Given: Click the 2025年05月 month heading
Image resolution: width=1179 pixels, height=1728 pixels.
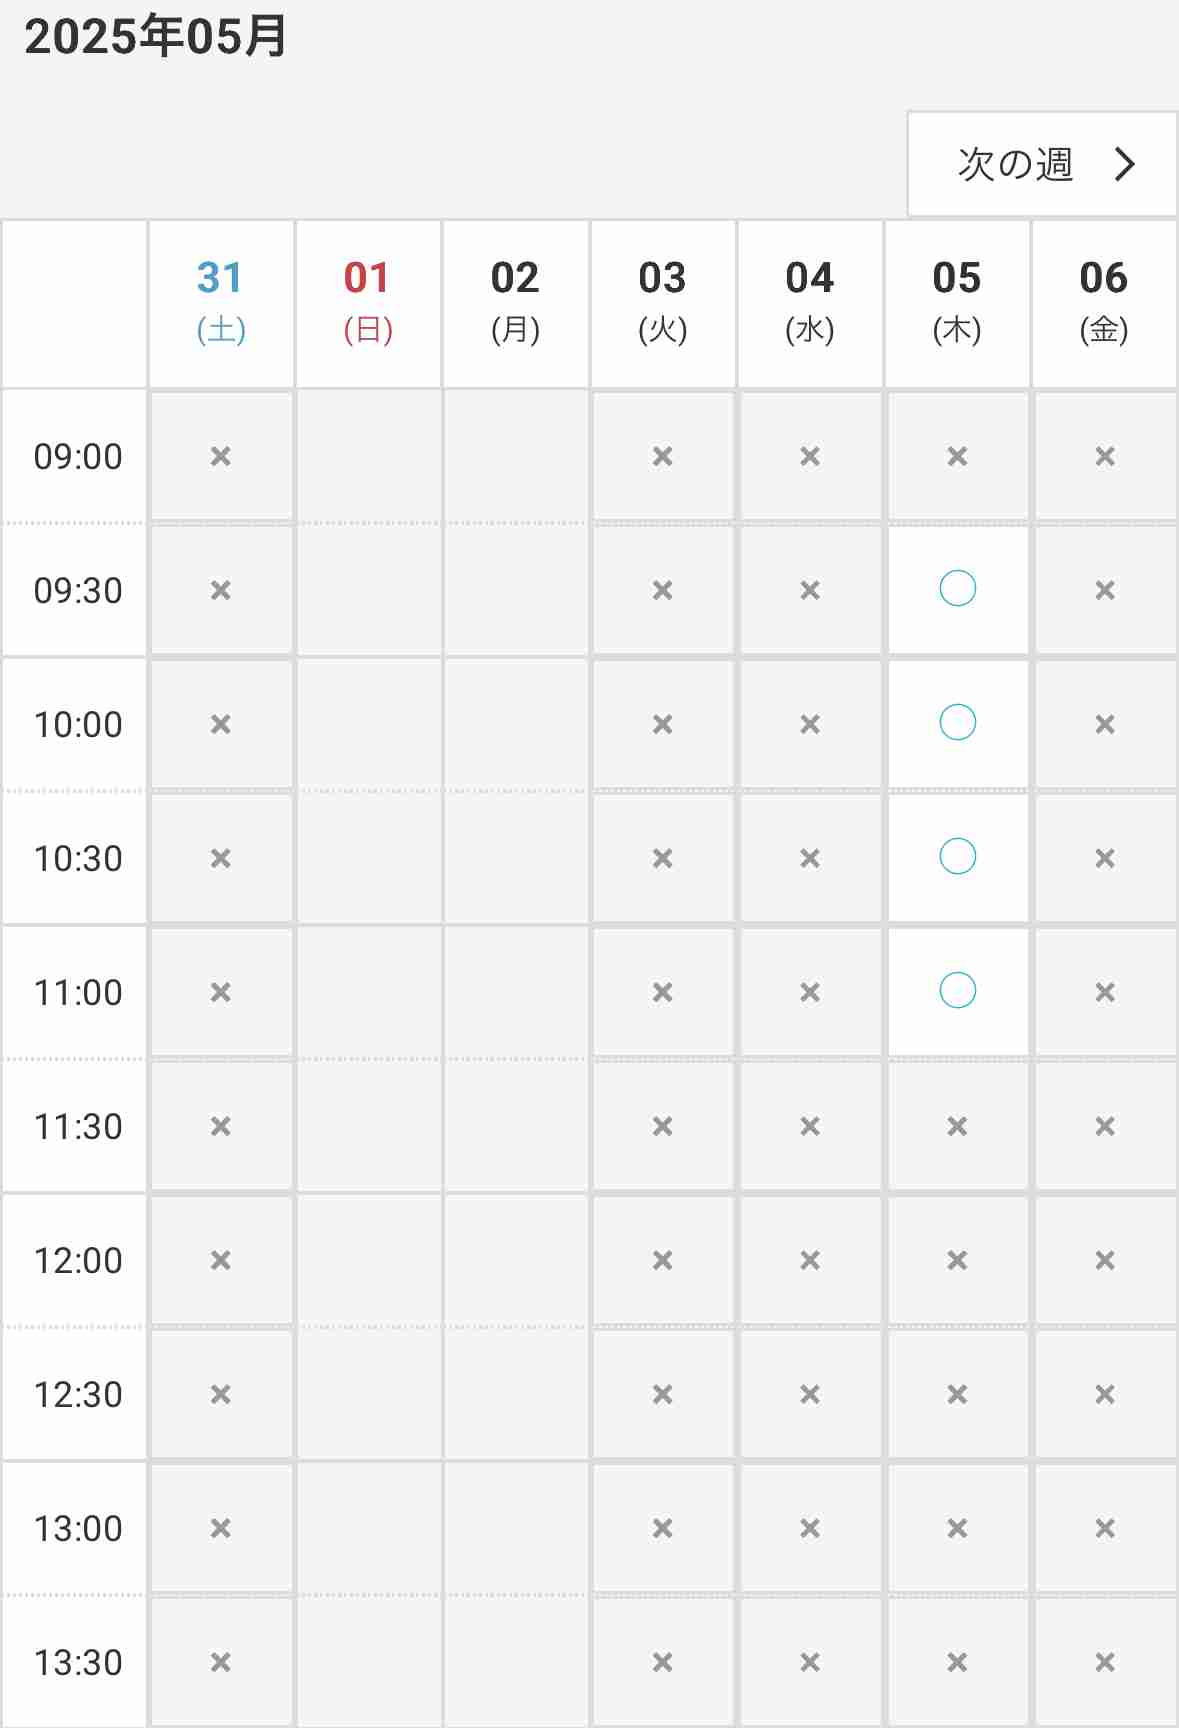Looking at the screenshot, I should coord(156,36).
